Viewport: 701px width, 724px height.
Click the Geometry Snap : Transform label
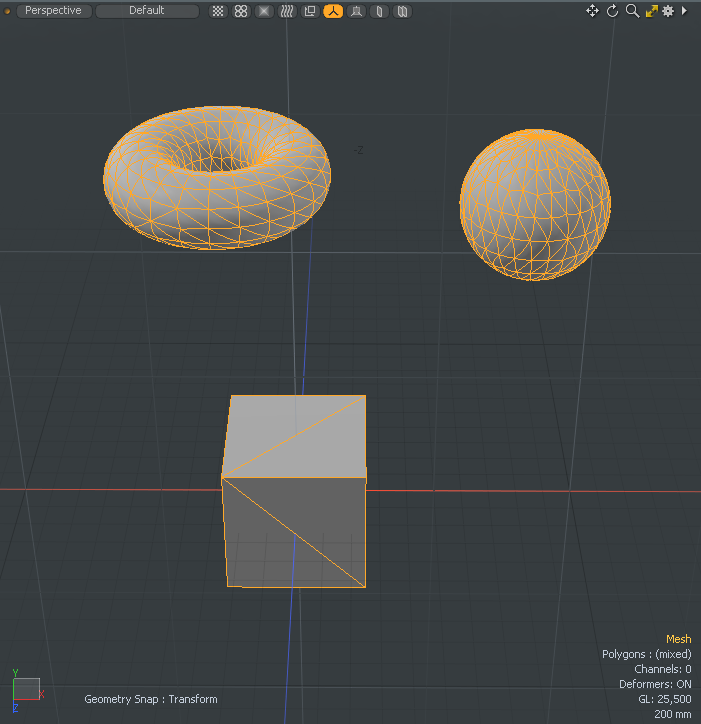coord(151,699)
